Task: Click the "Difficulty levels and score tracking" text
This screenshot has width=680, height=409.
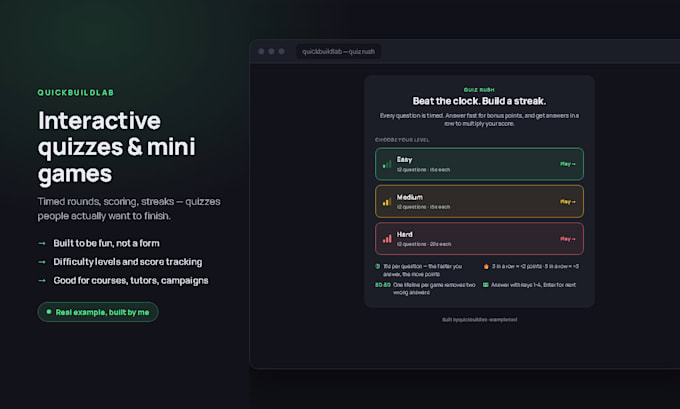Action: 128,262
